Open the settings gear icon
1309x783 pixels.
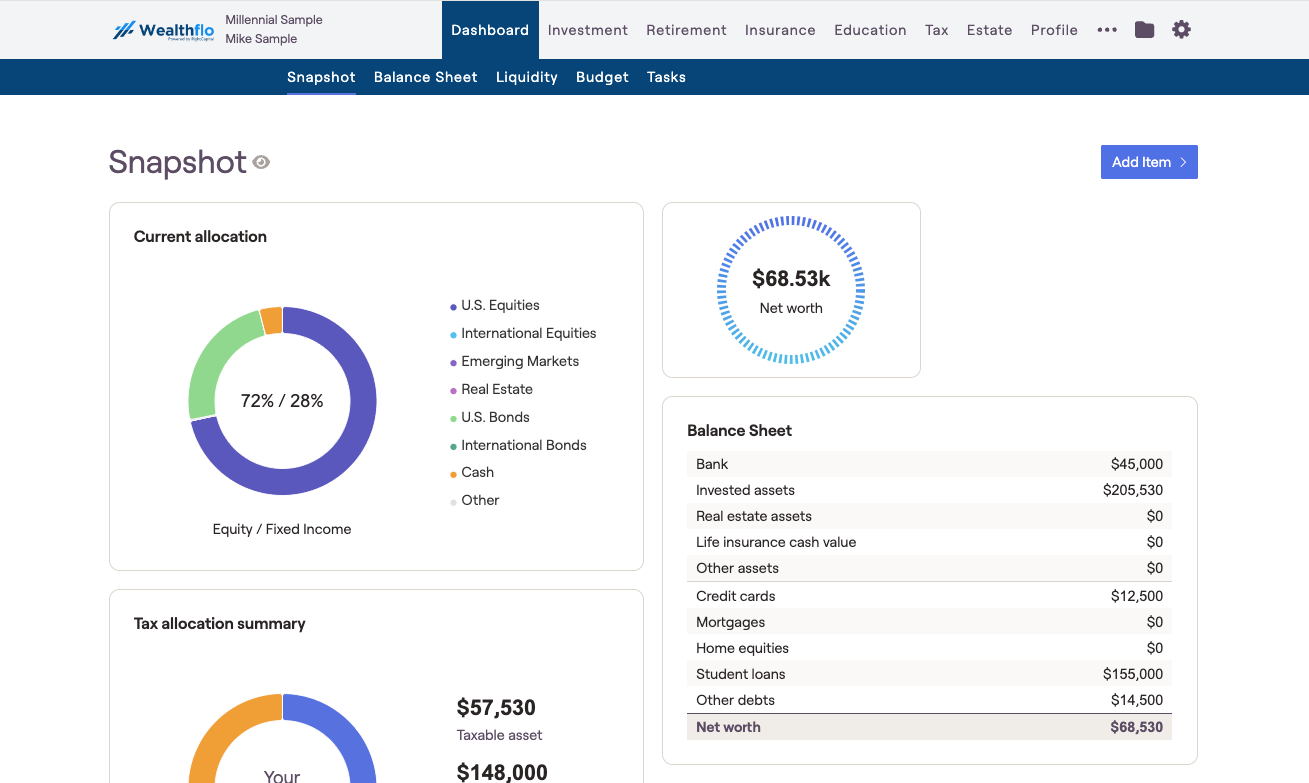pyautogui.click(x=1181, y=30)
